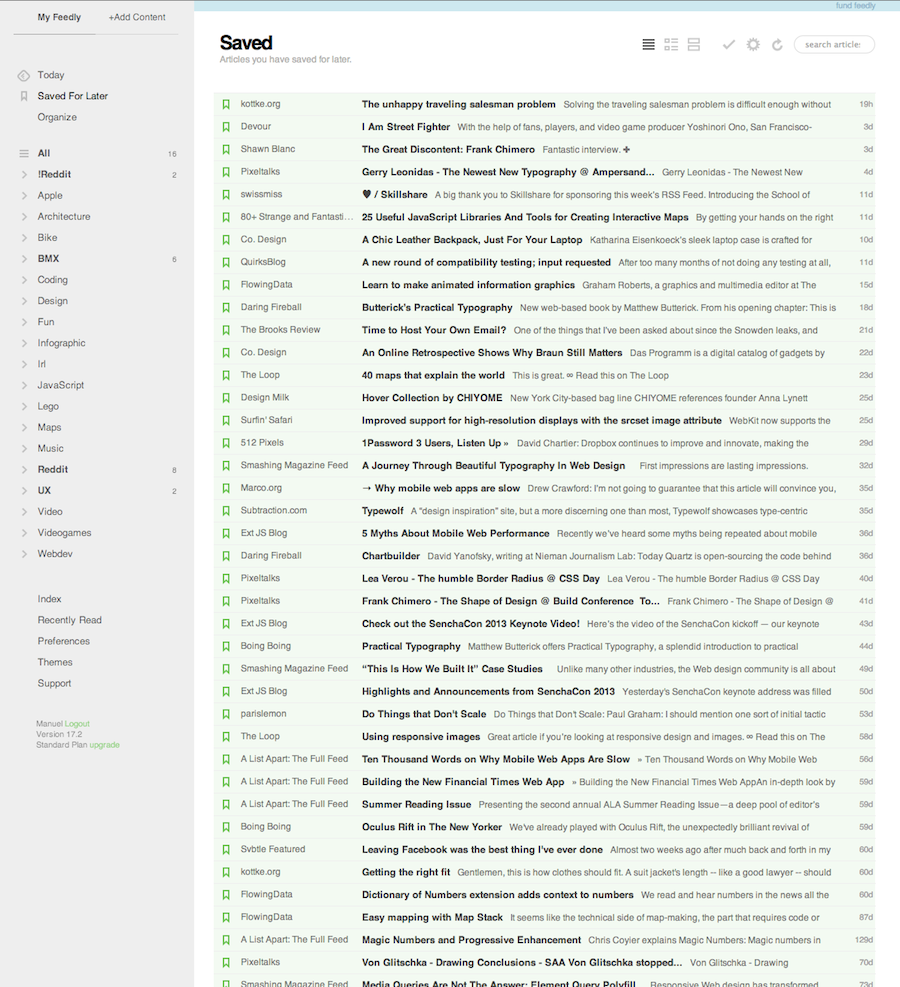900x987 pixels.
Task: Toggle bookmark on Butterick's Practical Typography row
Action: point(226,308)
